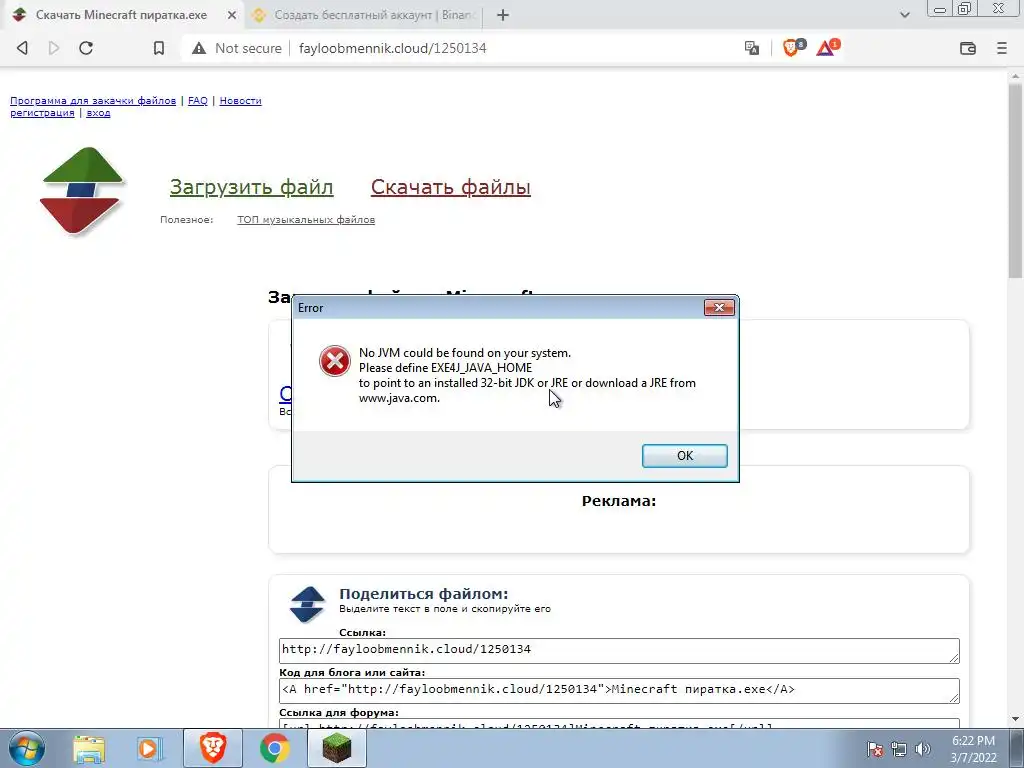Bookmark this page via the bookmark icon
1024x768 pixels.
[159, 48]
